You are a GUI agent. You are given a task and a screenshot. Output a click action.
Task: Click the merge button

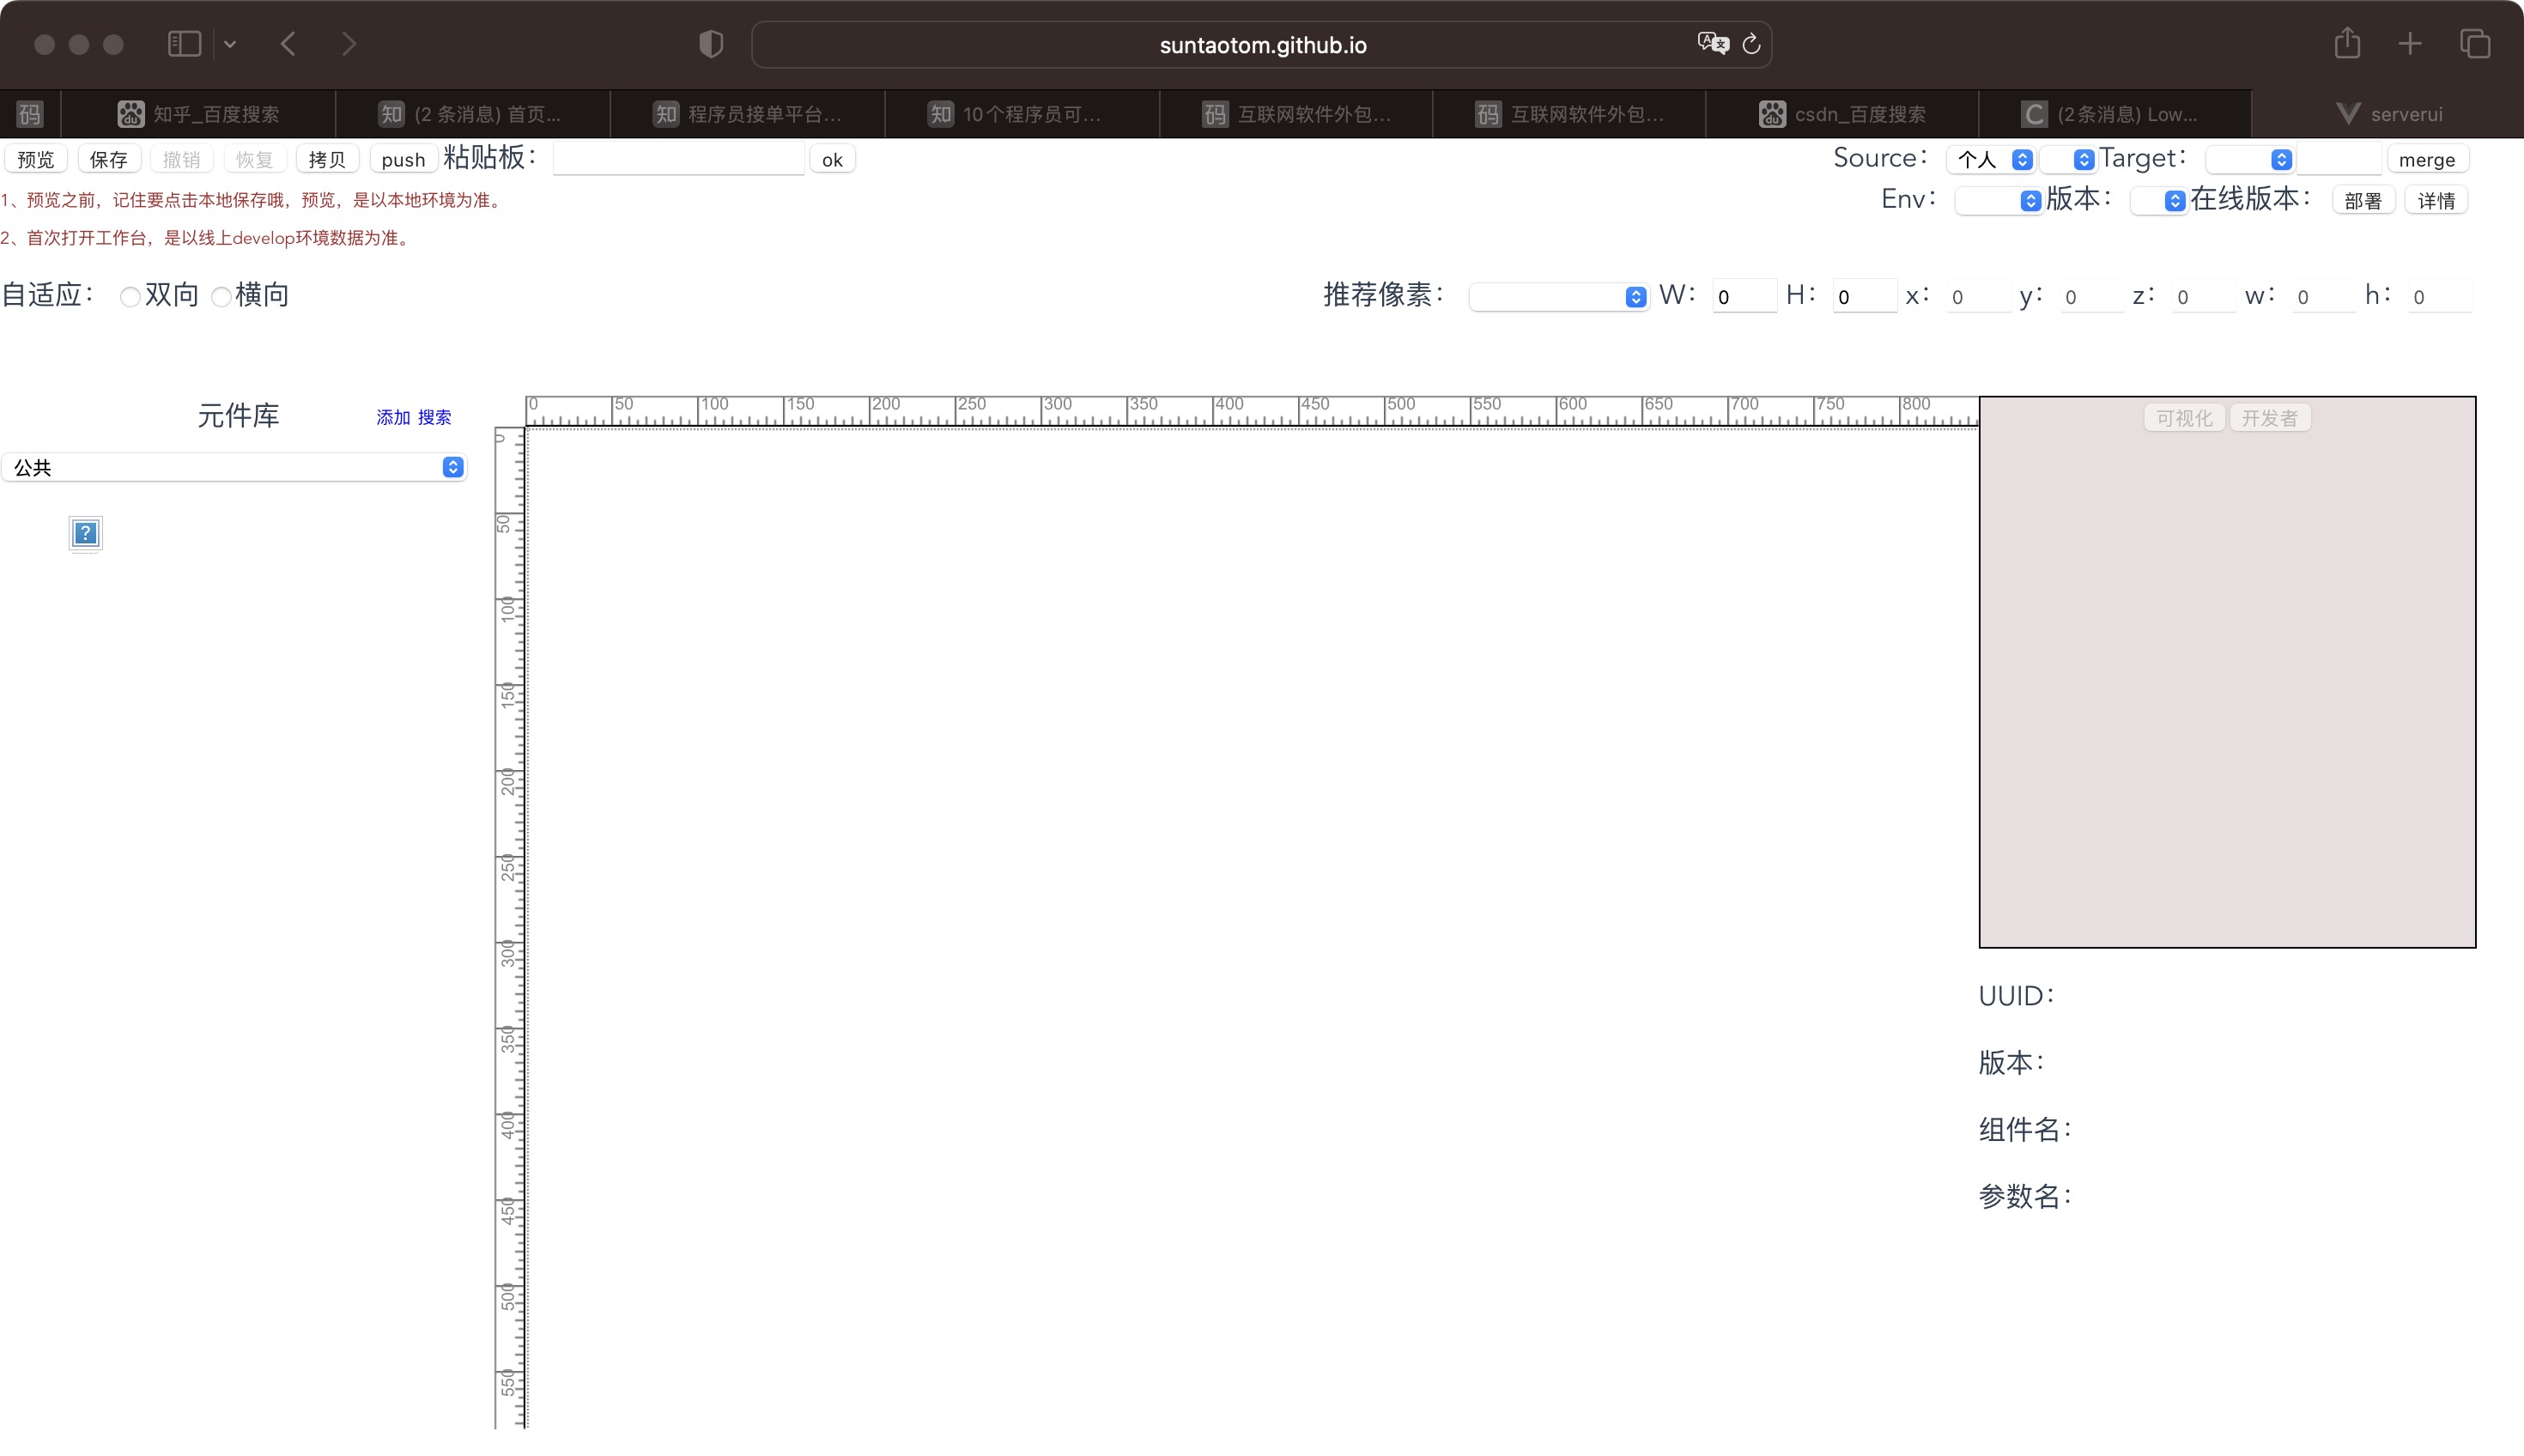point(2427,159)
